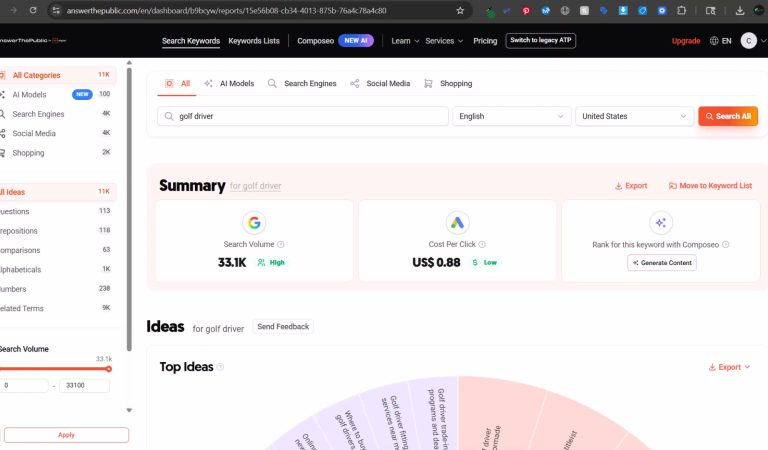Expand the account menu chevron beside avatar

[x=763, y=41]
